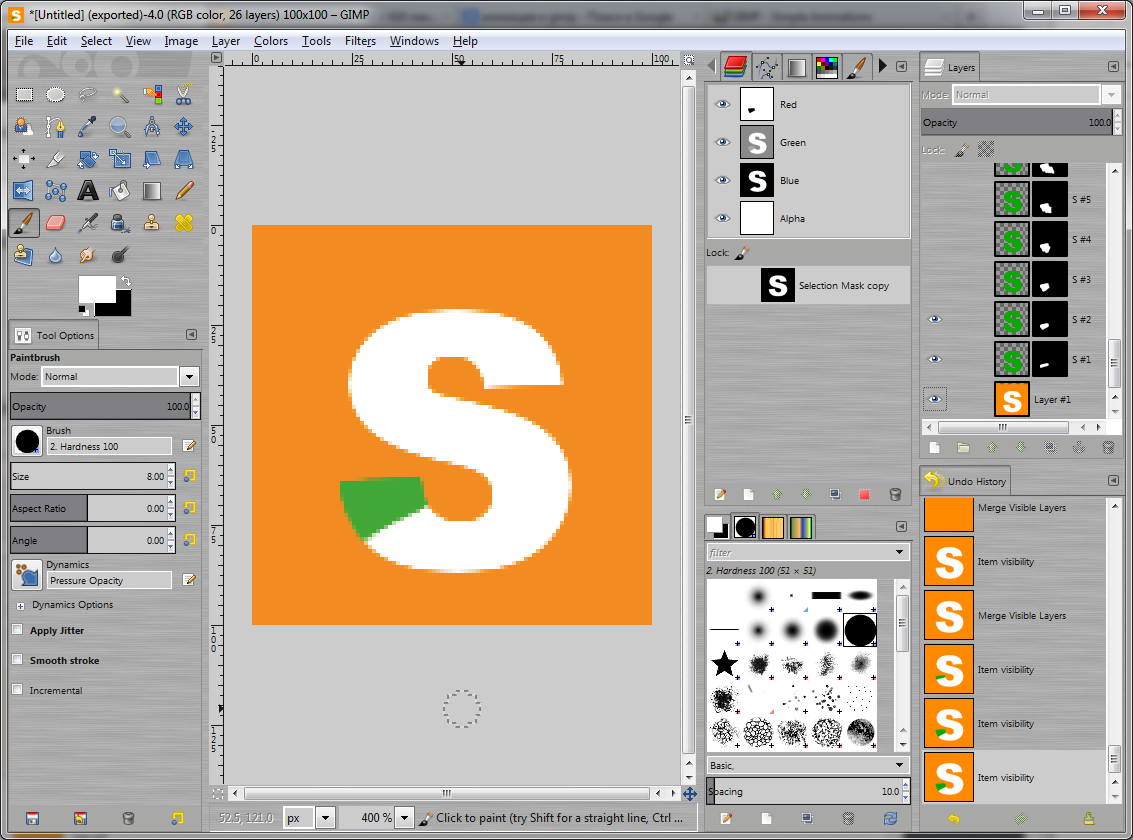1133x840 pixels.
Task: Open the brush picker preview button
Action: 27,441
